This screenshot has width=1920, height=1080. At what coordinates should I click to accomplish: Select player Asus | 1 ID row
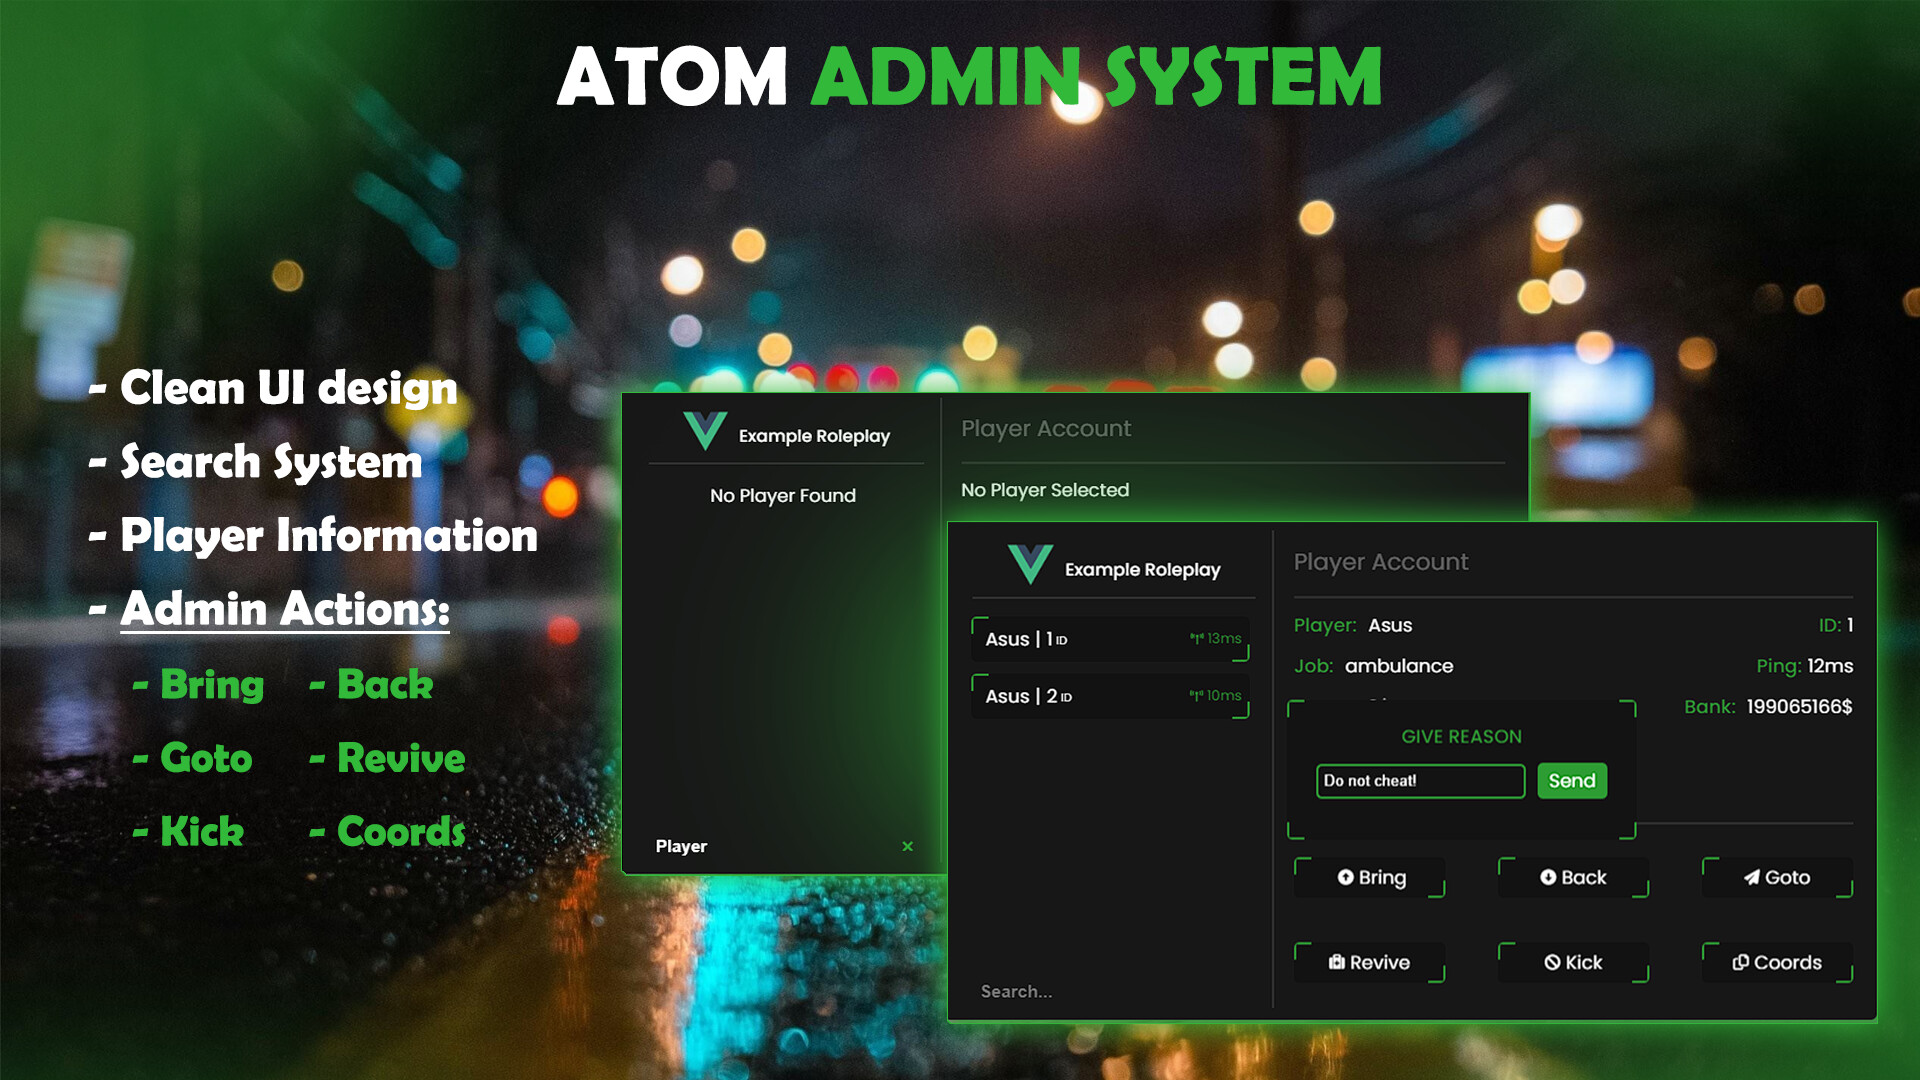(1110, 639)
